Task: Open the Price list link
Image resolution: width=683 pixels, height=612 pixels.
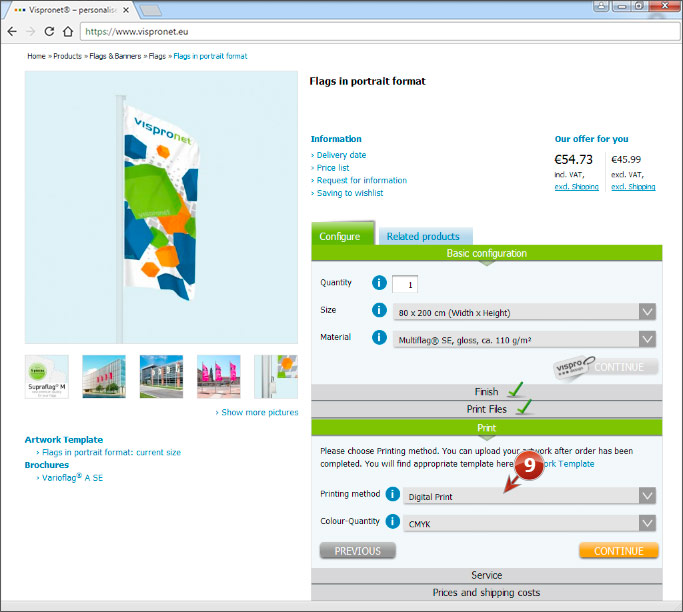Action: coord(333,168)
